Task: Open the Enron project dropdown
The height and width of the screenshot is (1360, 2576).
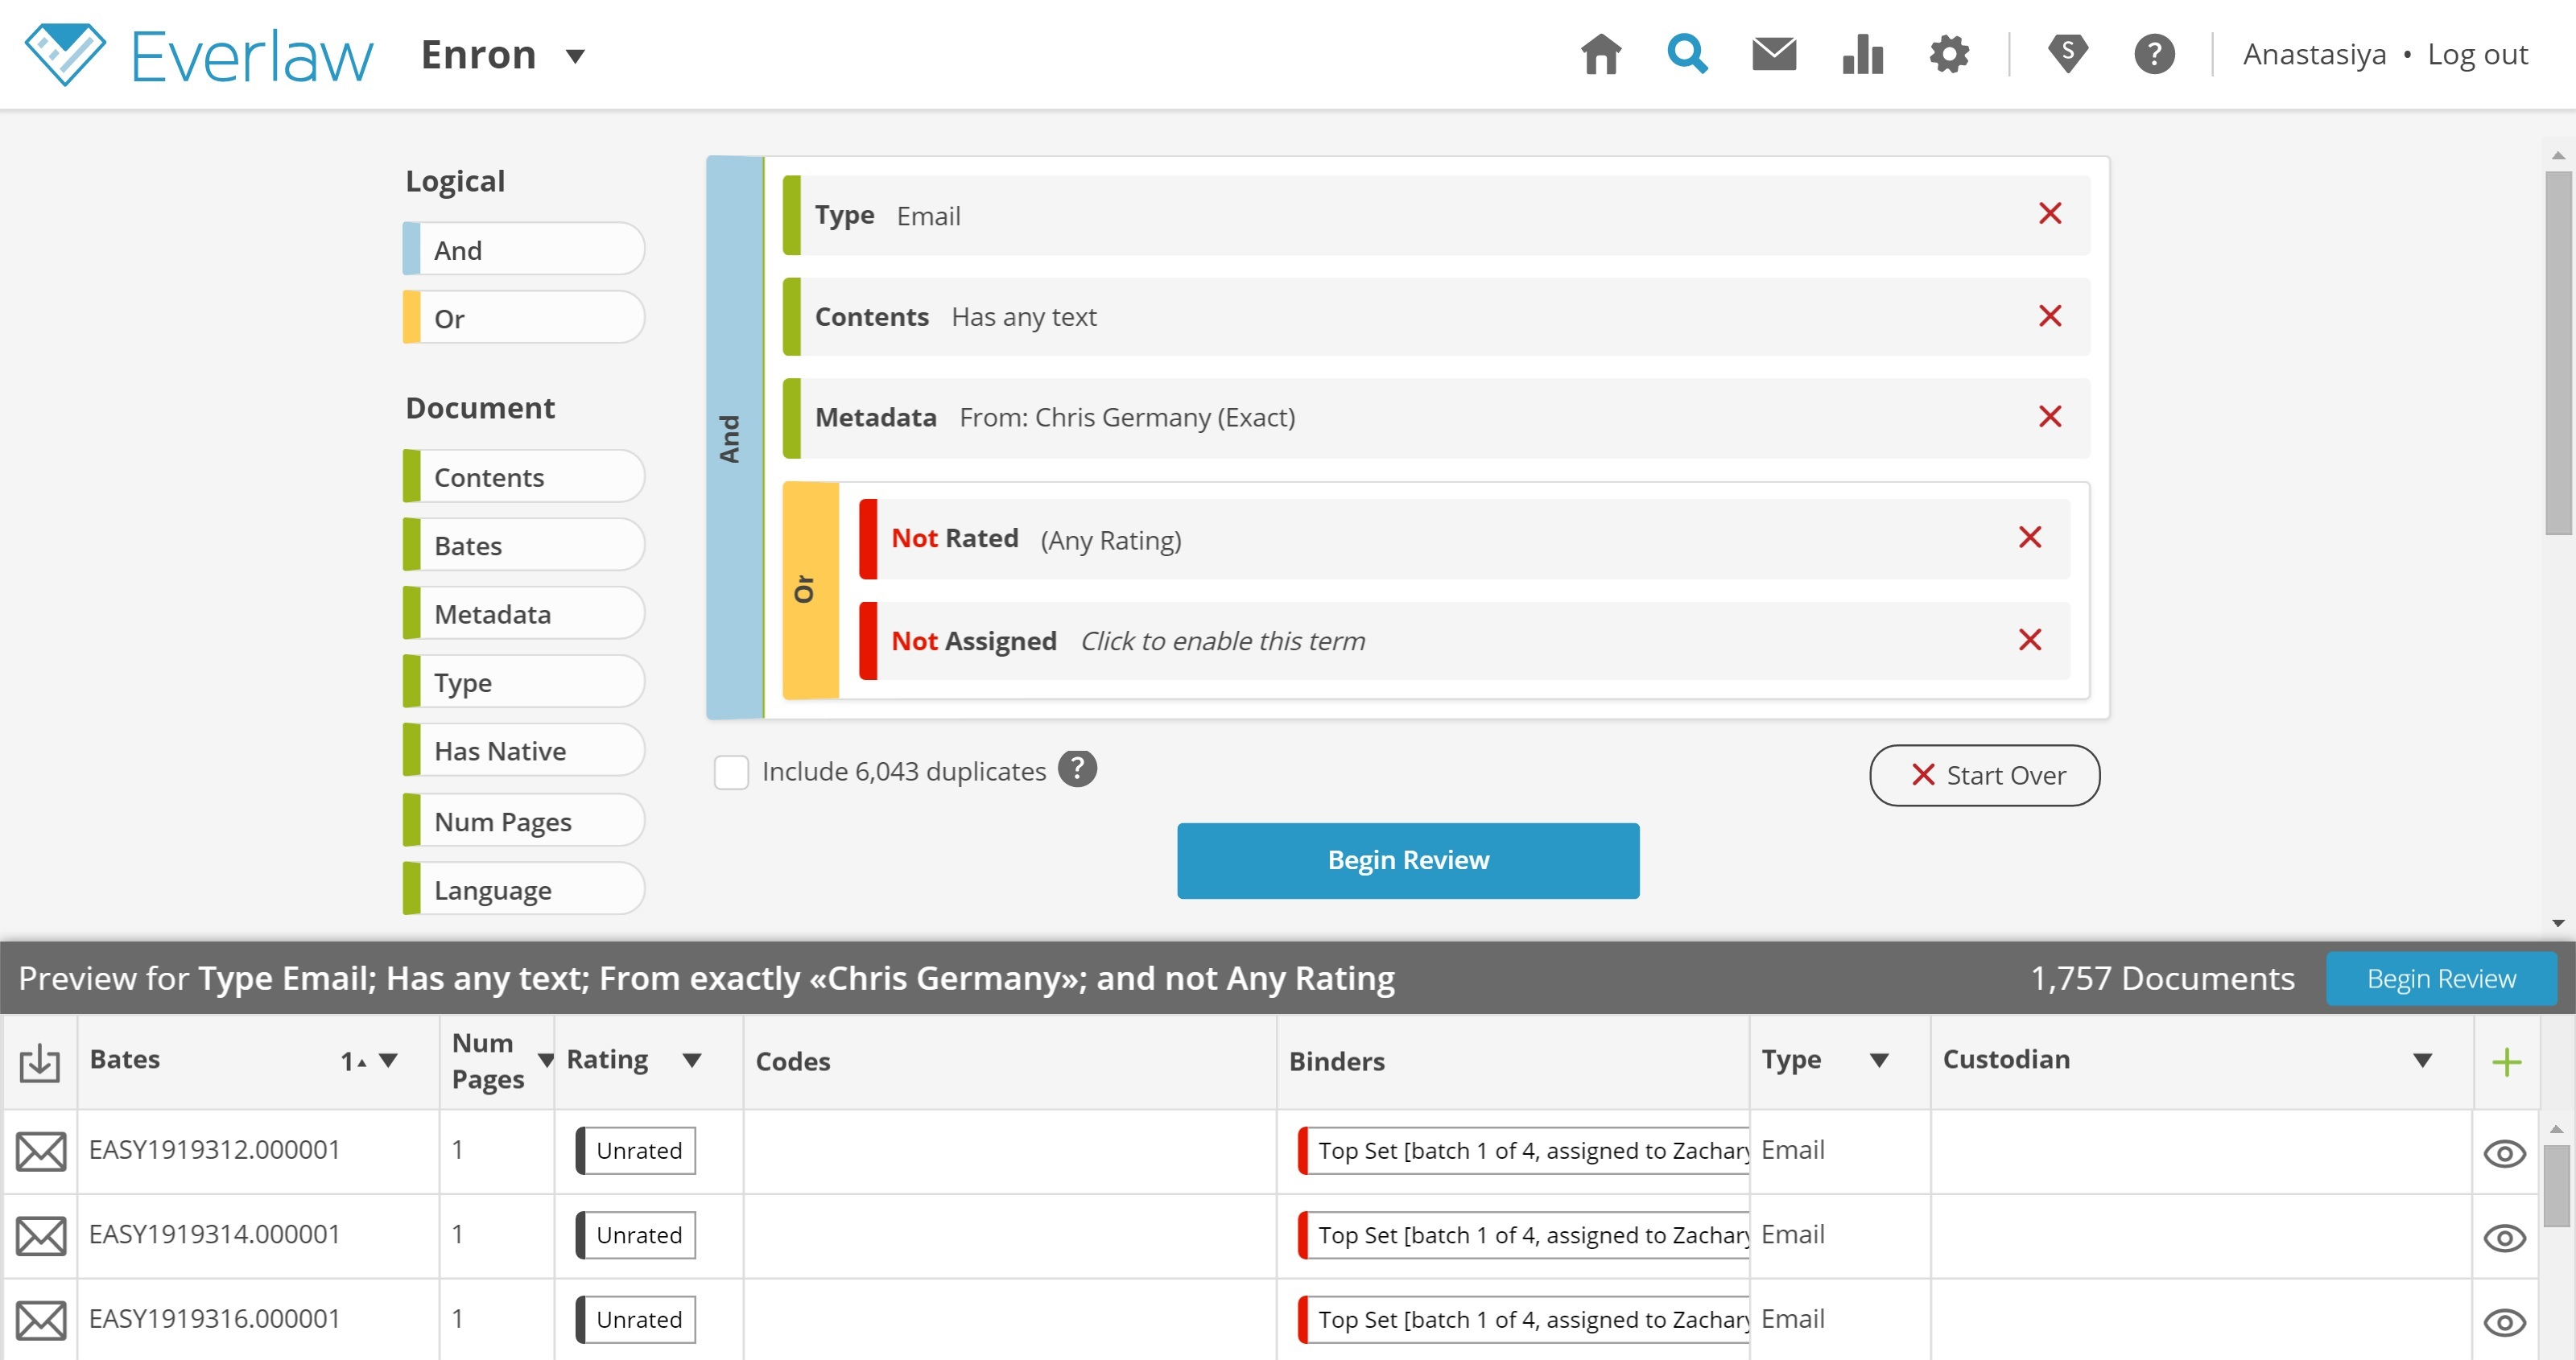Action: [x=574, y=56]
